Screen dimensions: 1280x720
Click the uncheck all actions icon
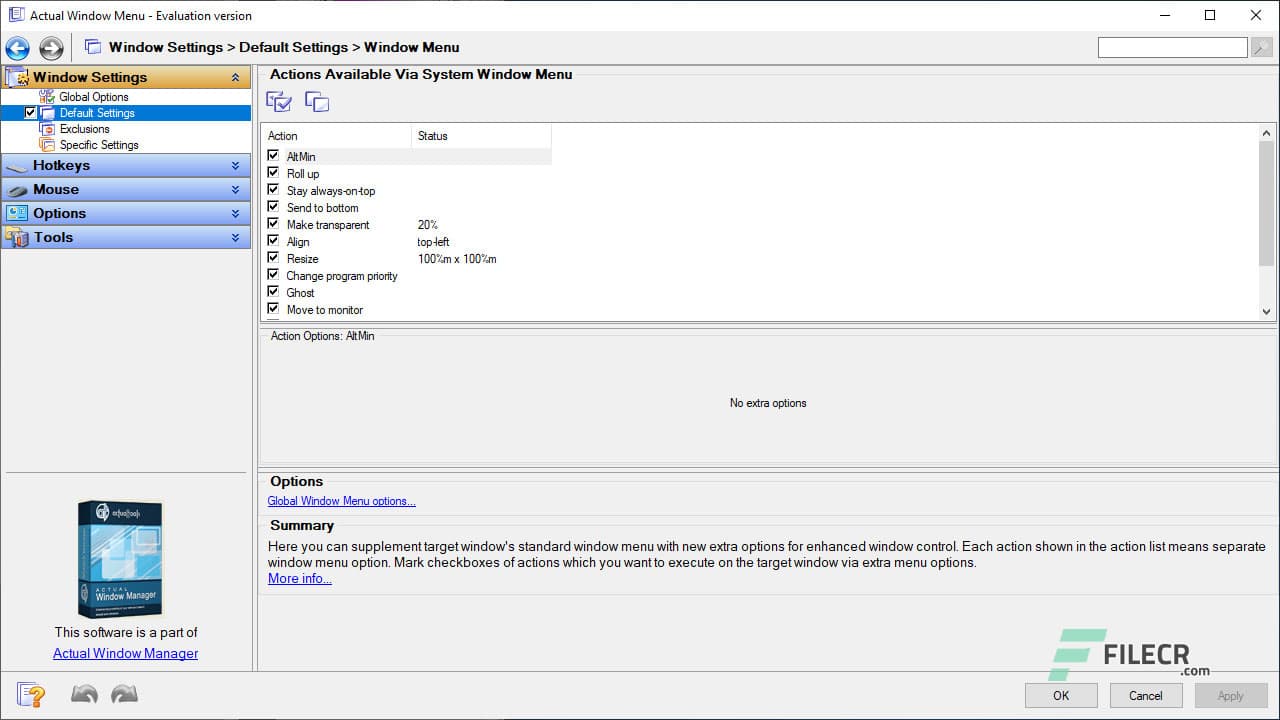click(x=317, y=101)
